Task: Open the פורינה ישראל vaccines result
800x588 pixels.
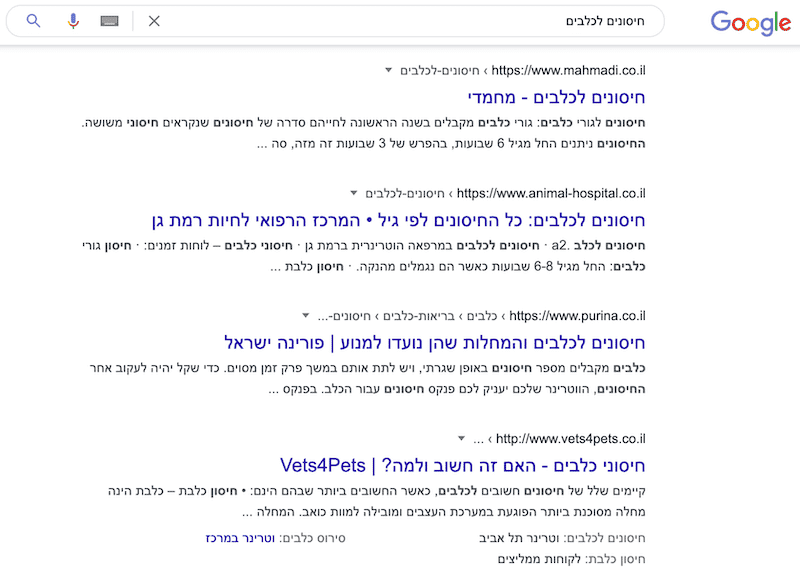Action: point(435,342)
